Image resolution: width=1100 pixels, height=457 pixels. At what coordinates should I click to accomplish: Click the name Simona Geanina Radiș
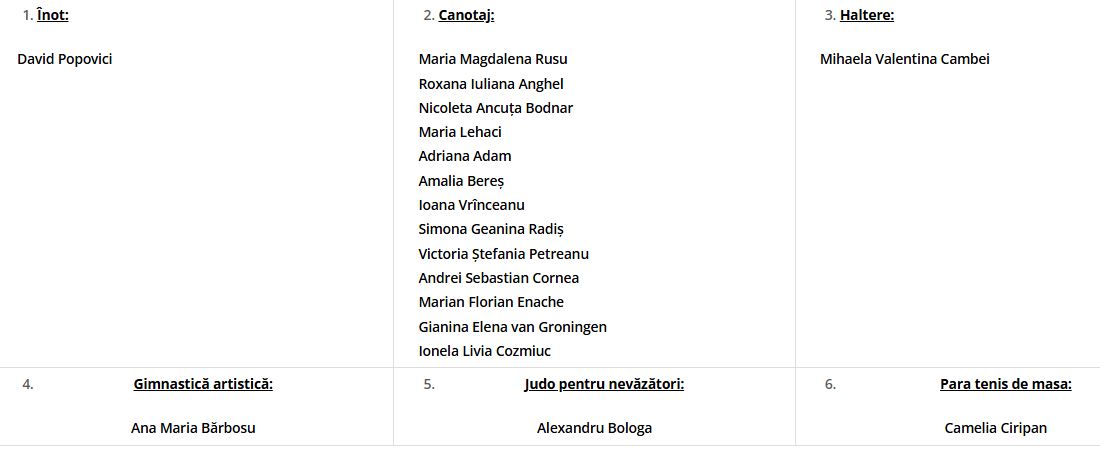point(492,229)
